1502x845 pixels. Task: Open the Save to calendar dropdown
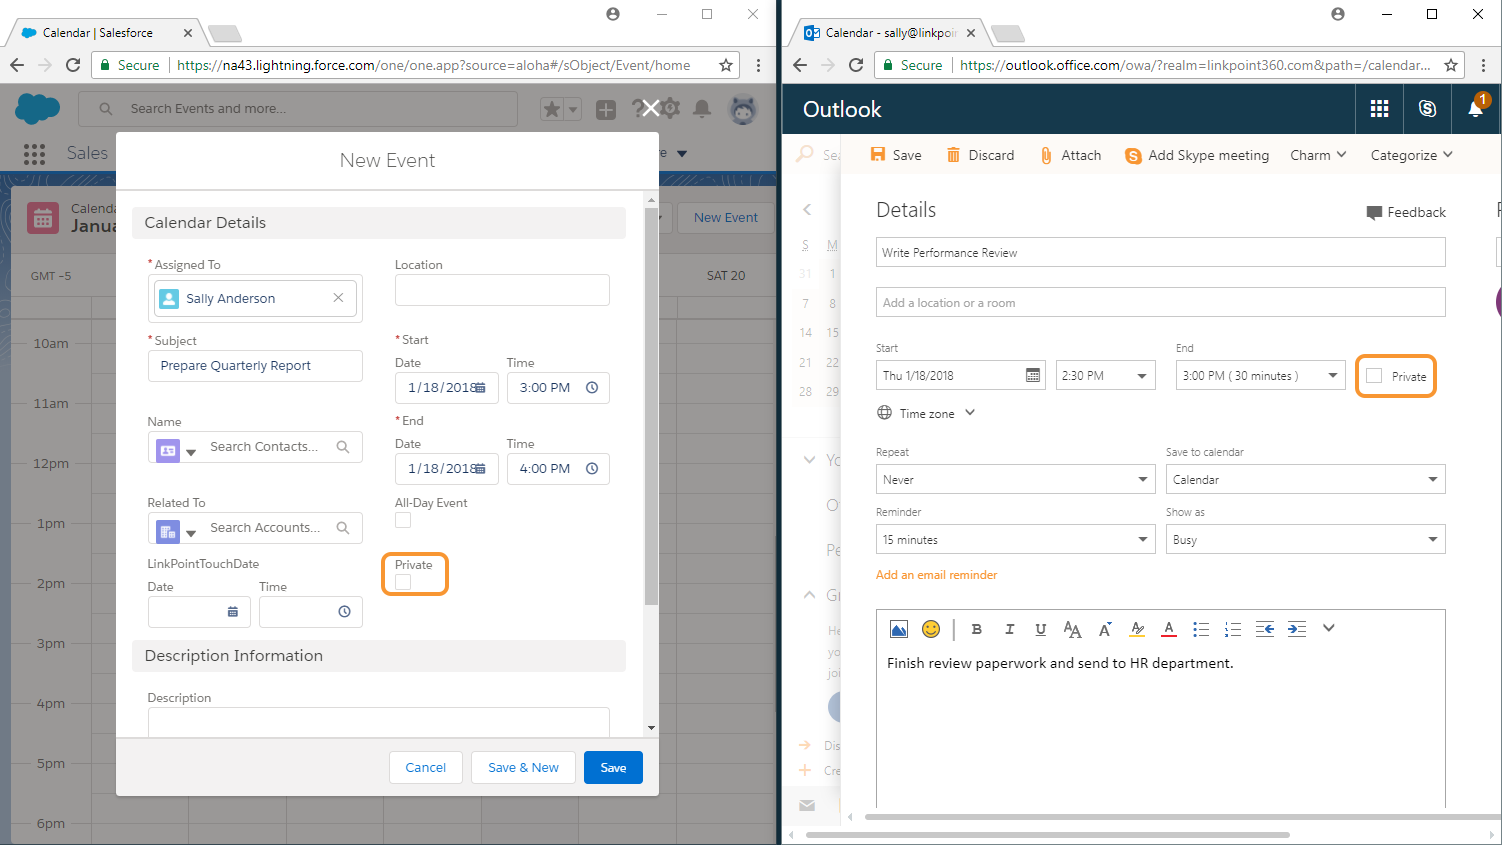click(x=1306, y=479)
